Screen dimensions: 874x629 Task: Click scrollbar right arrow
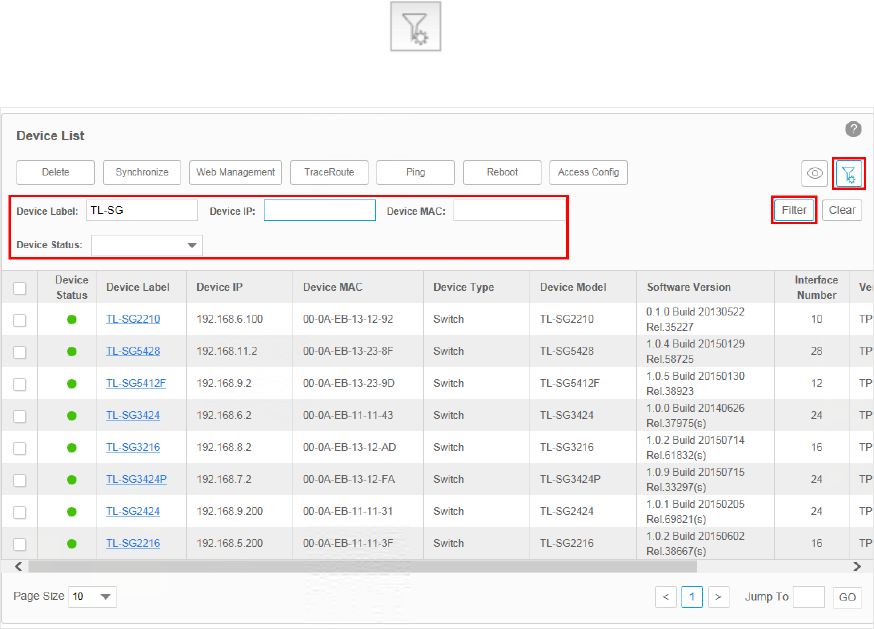(857, 567)
